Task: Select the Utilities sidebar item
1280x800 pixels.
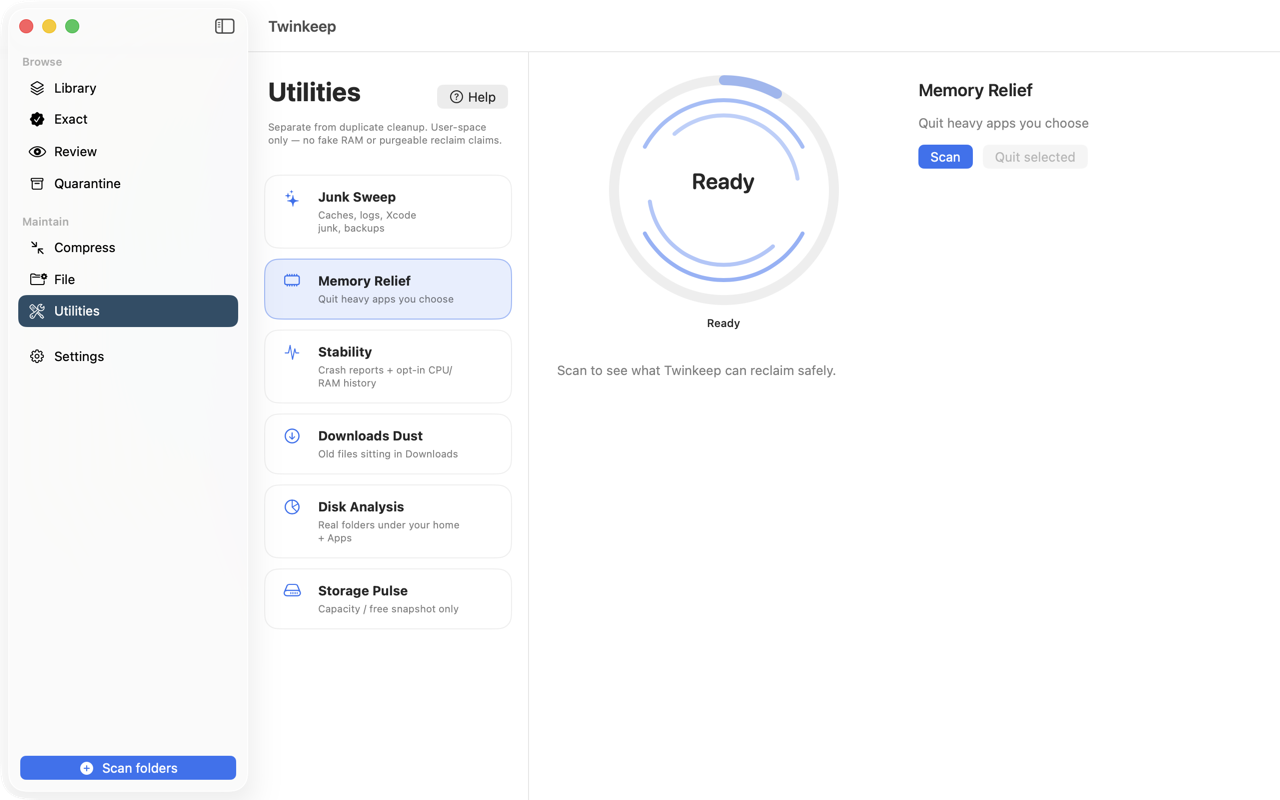Action: tap(128, 311)
